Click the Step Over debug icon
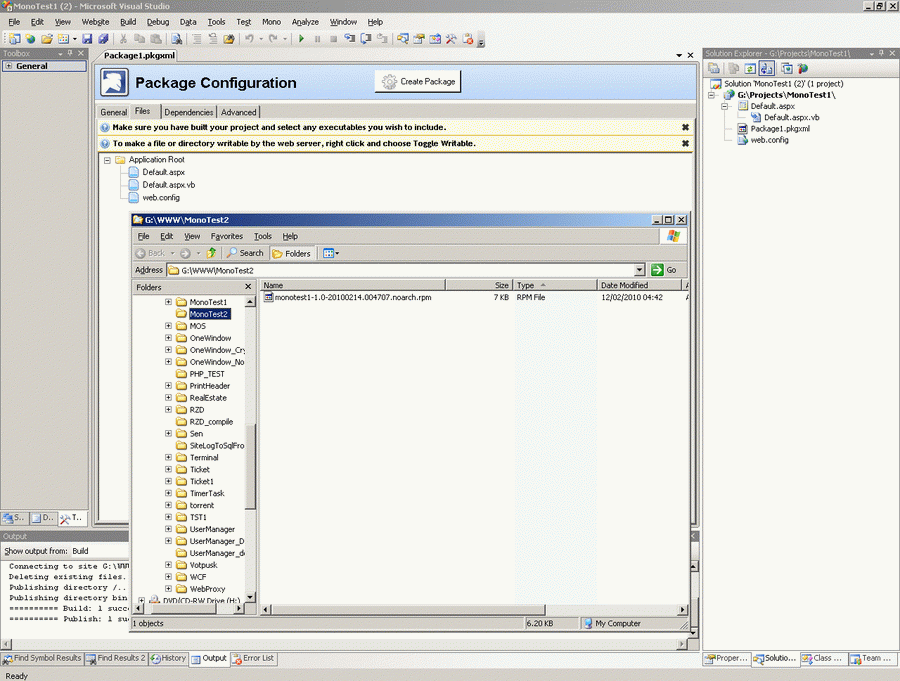The height and width of the screenshot is (681, 900). [x=366, y=38]
